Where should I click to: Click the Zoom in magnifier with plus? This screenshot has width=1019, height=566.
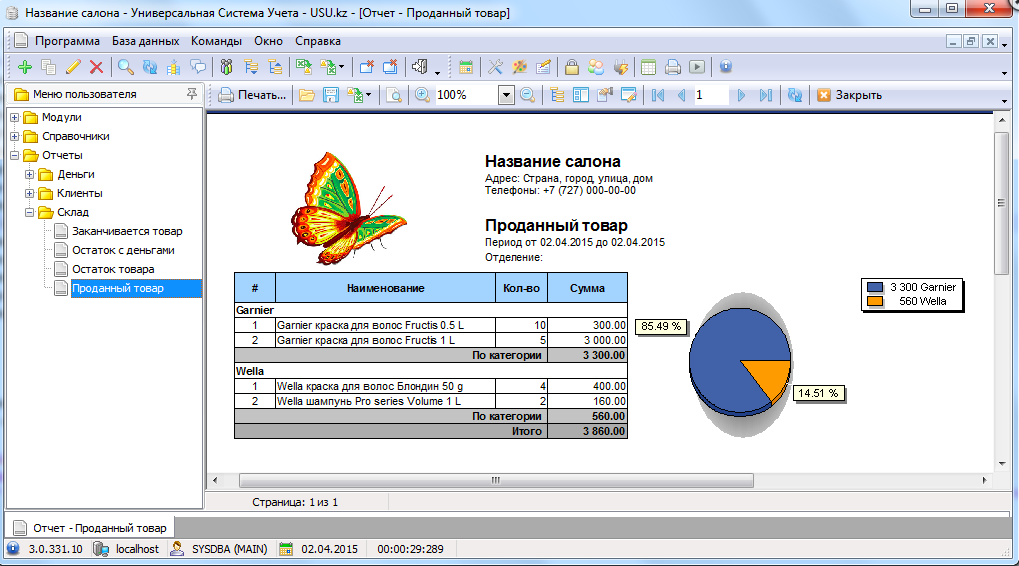coord(422,96)
